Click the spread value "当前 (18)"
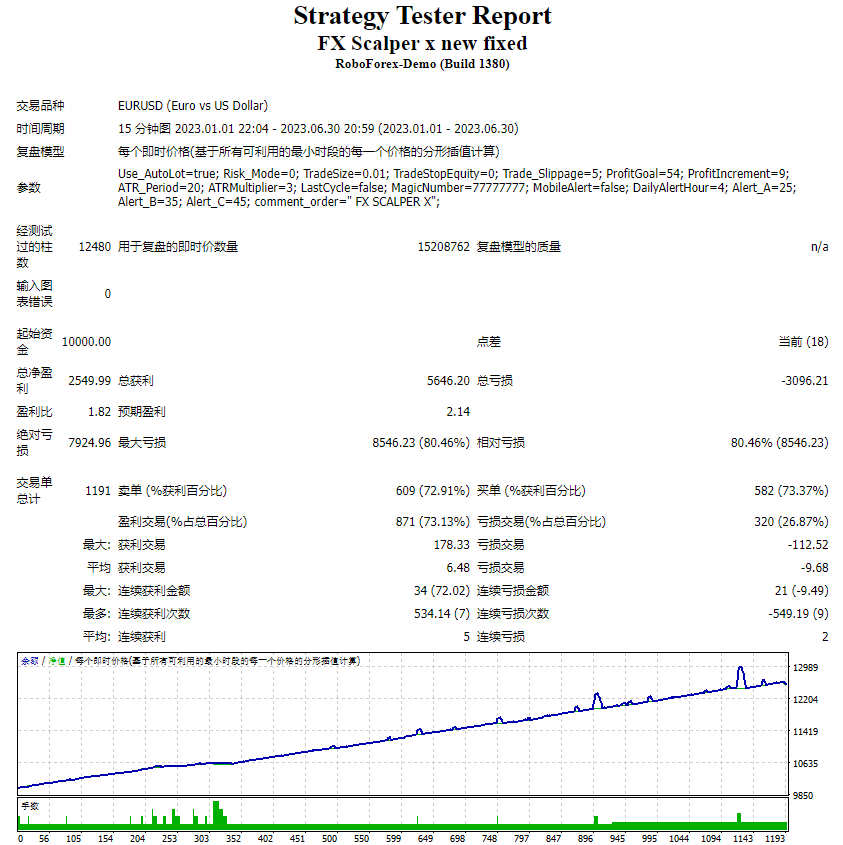 [803, 342]
